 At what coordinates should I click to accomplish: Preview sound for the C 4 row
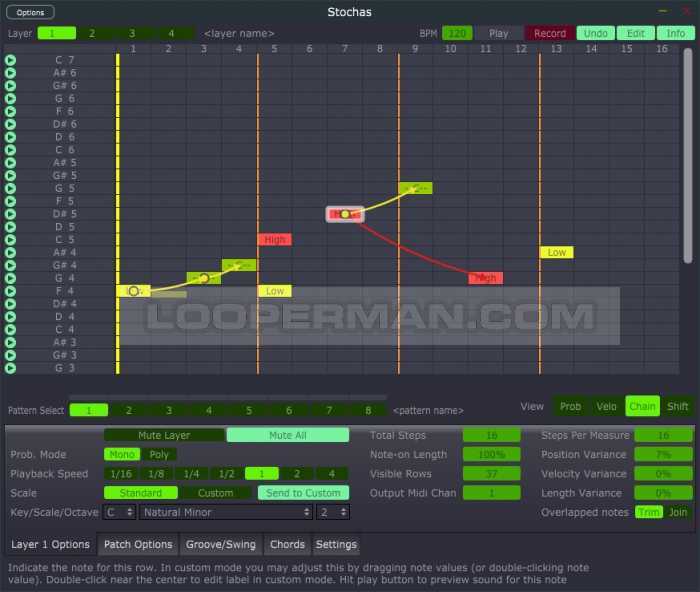tap(10, 330)
